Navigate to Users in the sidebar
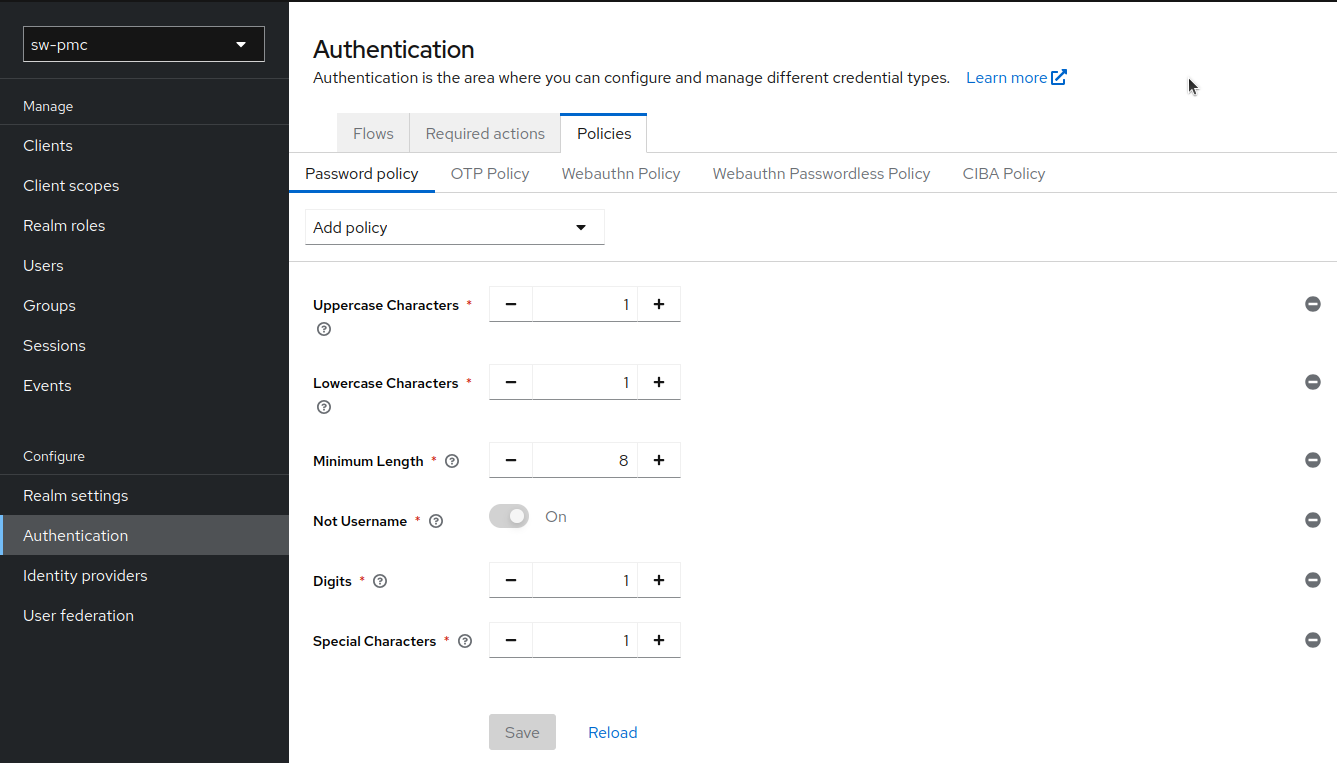The height and width of the screenshot is (763, 1337). pyautogui.click(x=43, y=265)
